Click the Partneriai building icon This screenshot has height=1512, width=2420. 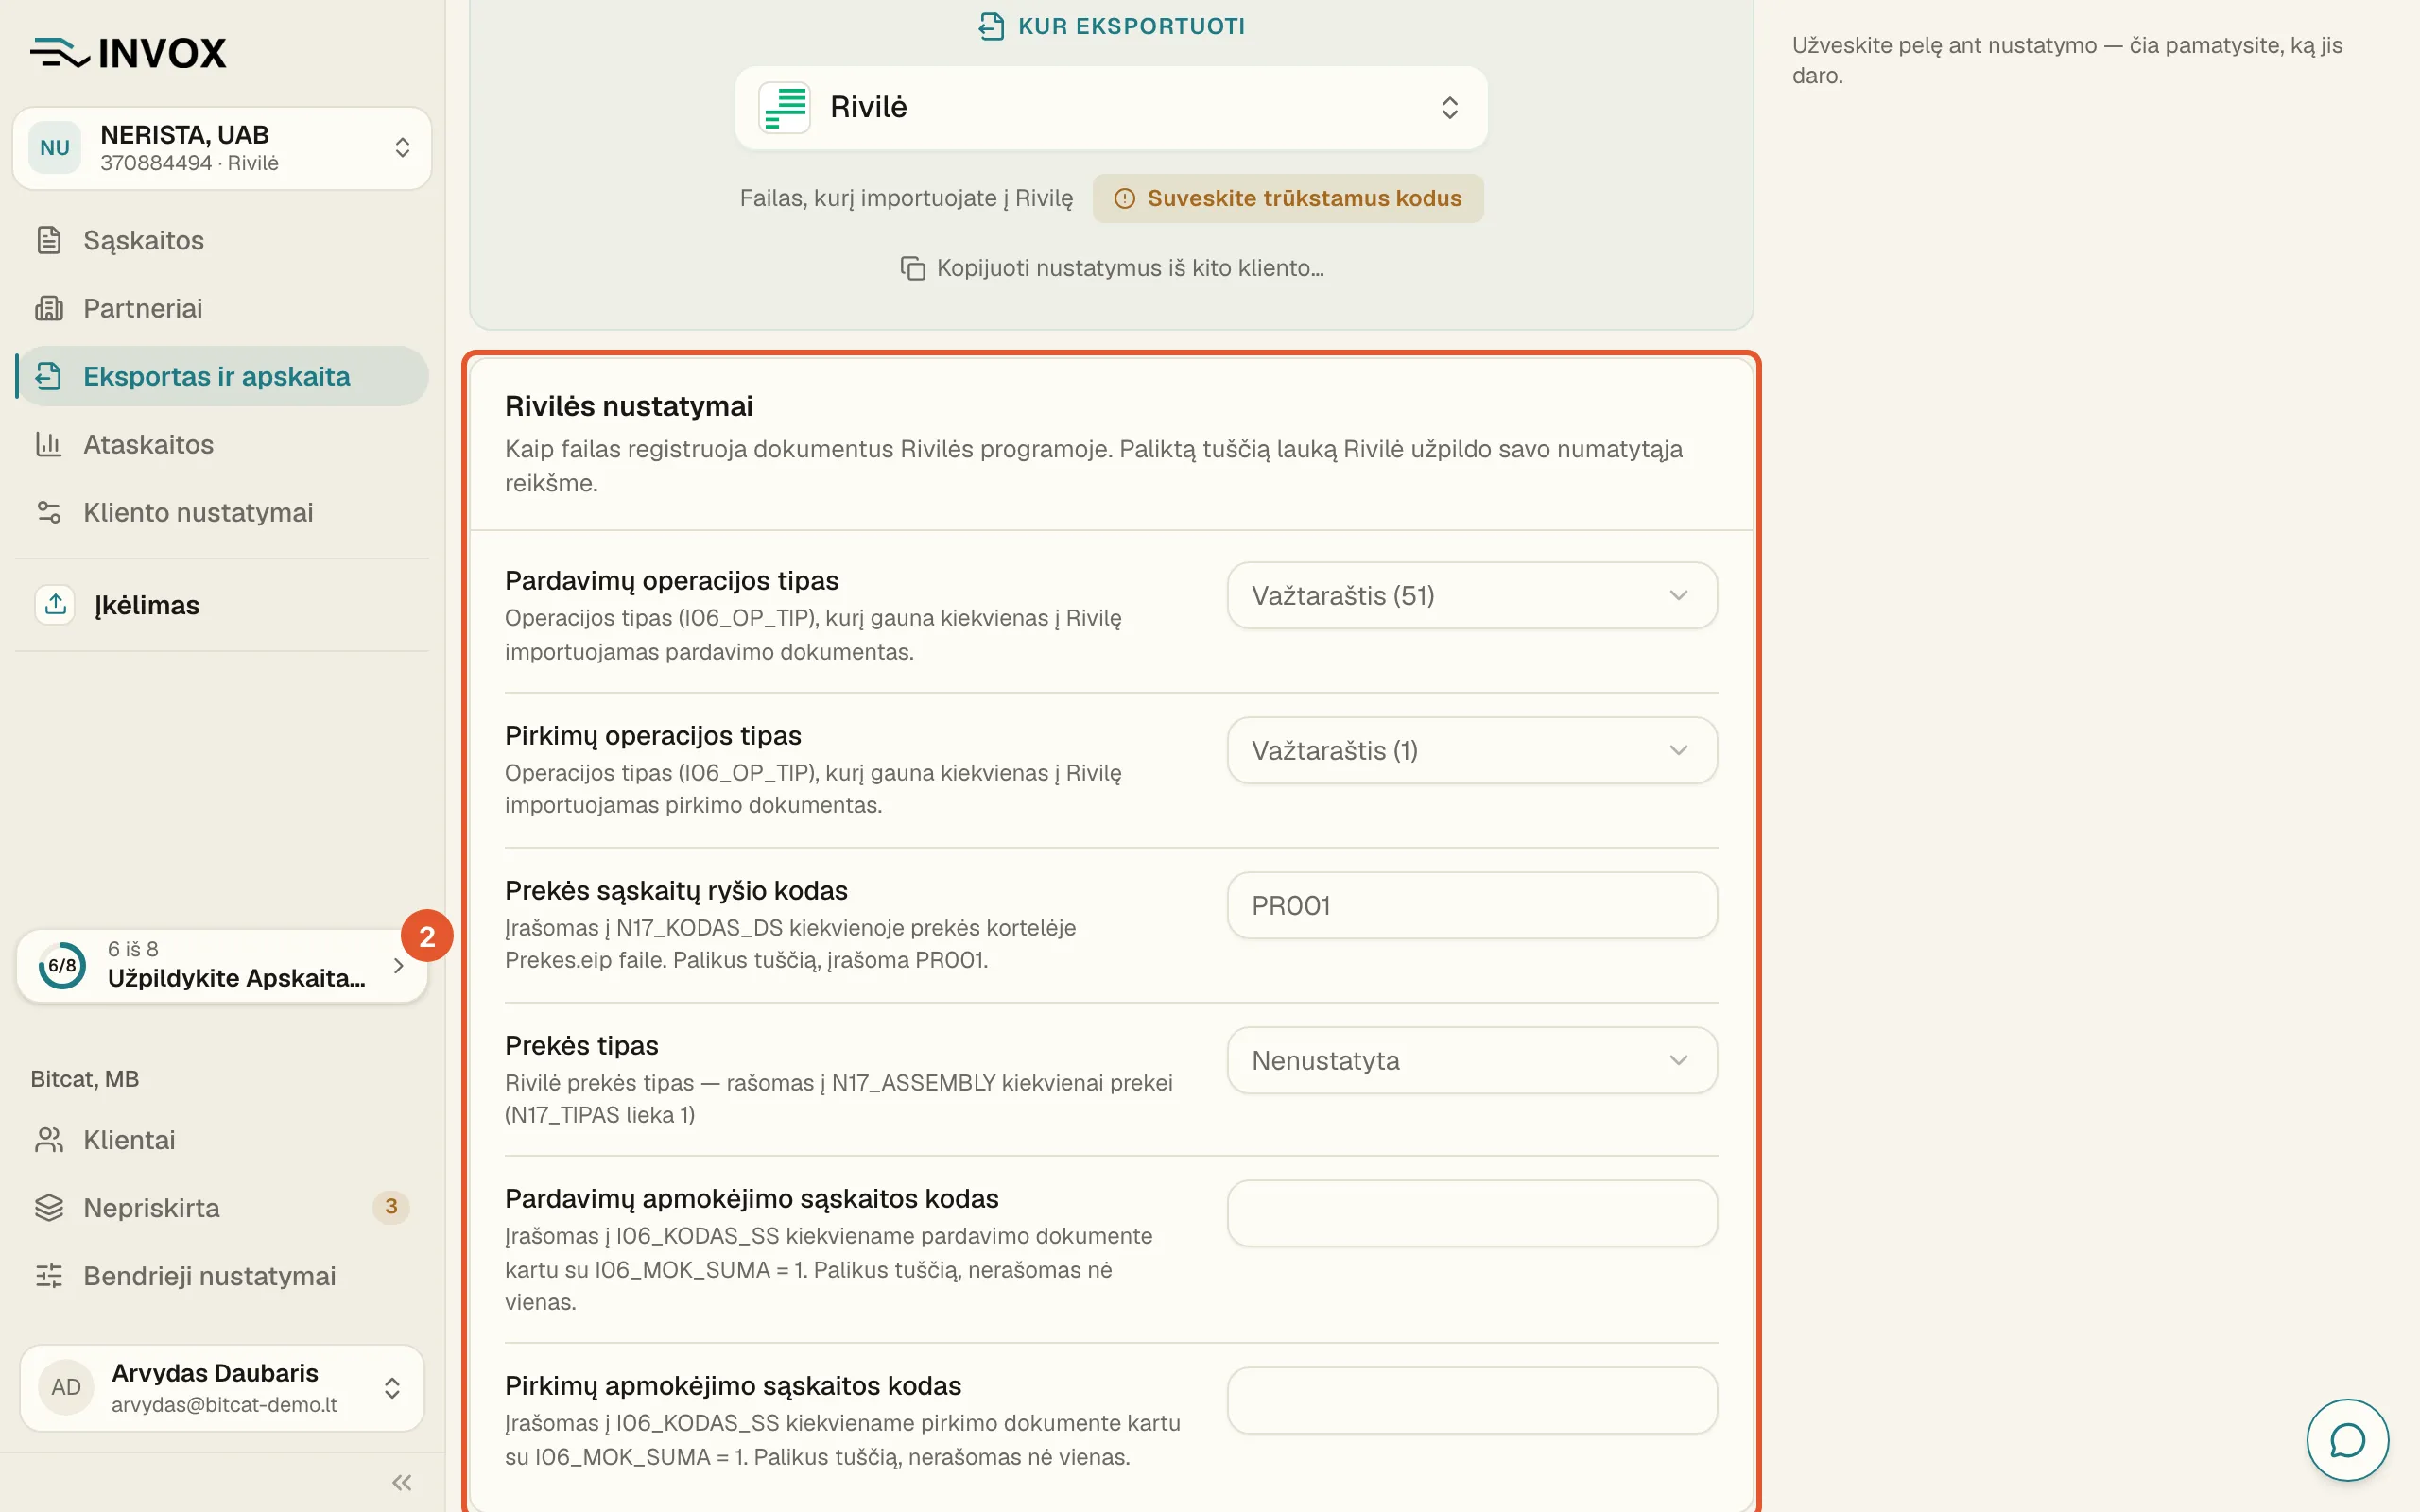[x=49, y=308]
